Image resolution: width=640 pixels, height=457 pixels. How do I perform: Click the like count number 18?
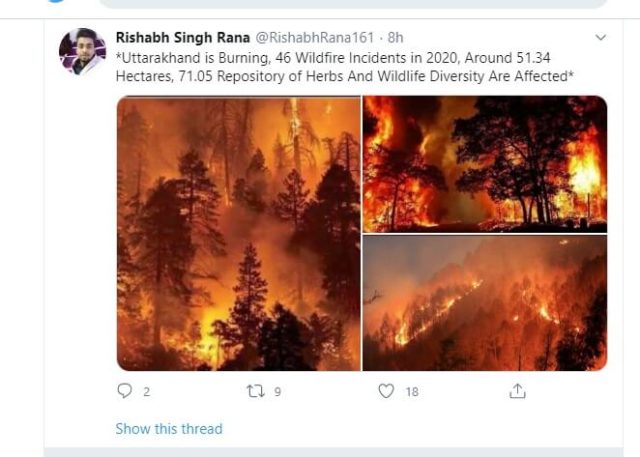(412, 392)
